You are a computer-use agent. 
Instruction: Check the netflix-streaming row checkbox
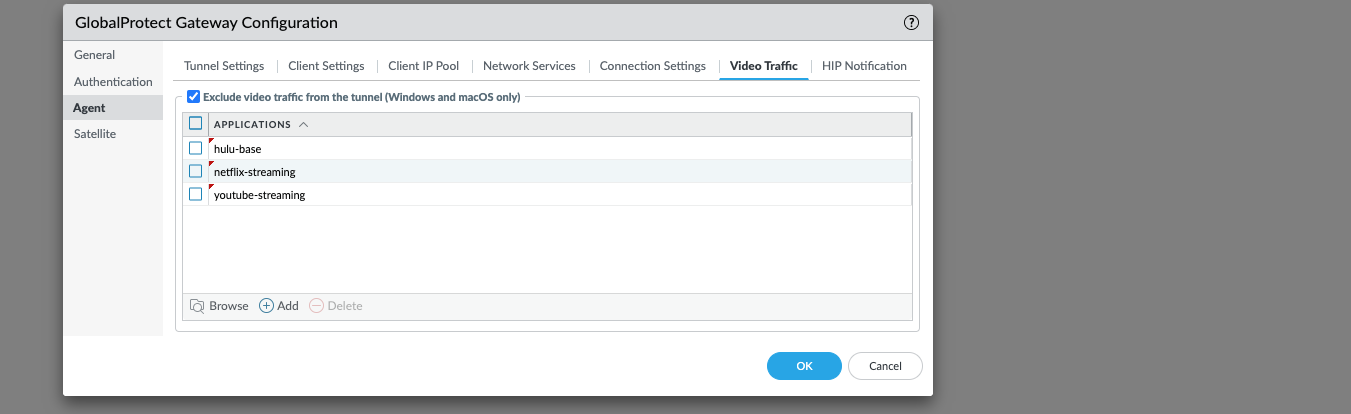(196, 171)
